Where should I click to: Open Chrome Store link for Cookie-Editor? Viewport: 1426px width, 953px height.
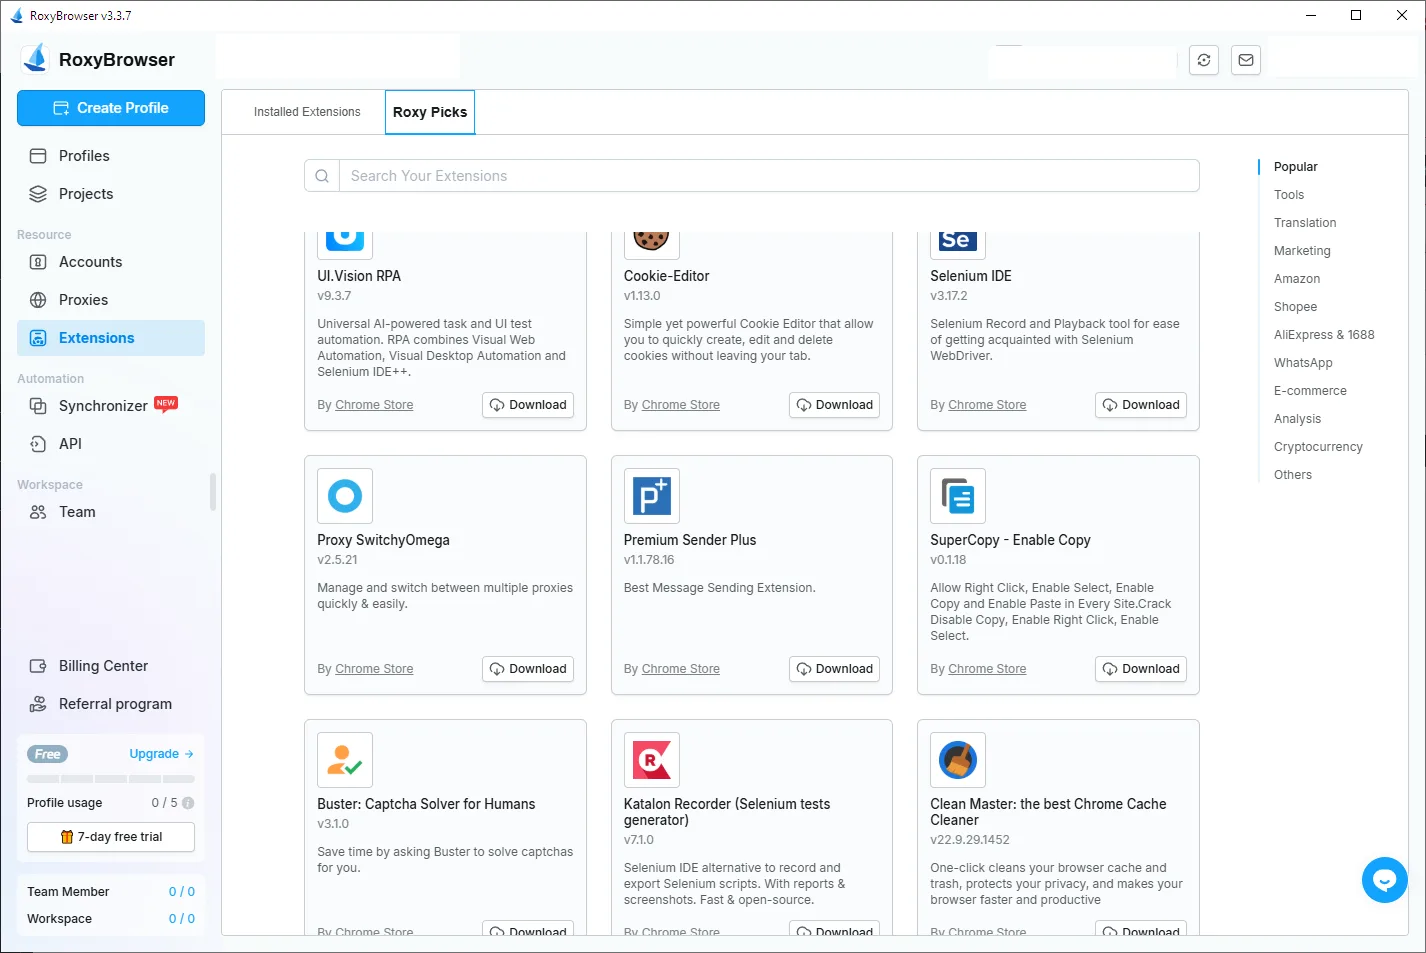pos(681,405)
